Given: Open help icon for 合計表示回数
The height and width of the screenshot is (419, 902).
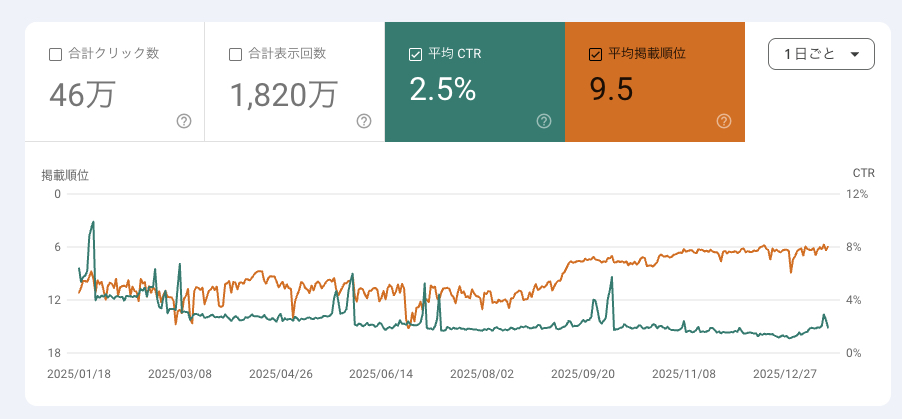Looking at the screenshot, I should click(364, 121).
